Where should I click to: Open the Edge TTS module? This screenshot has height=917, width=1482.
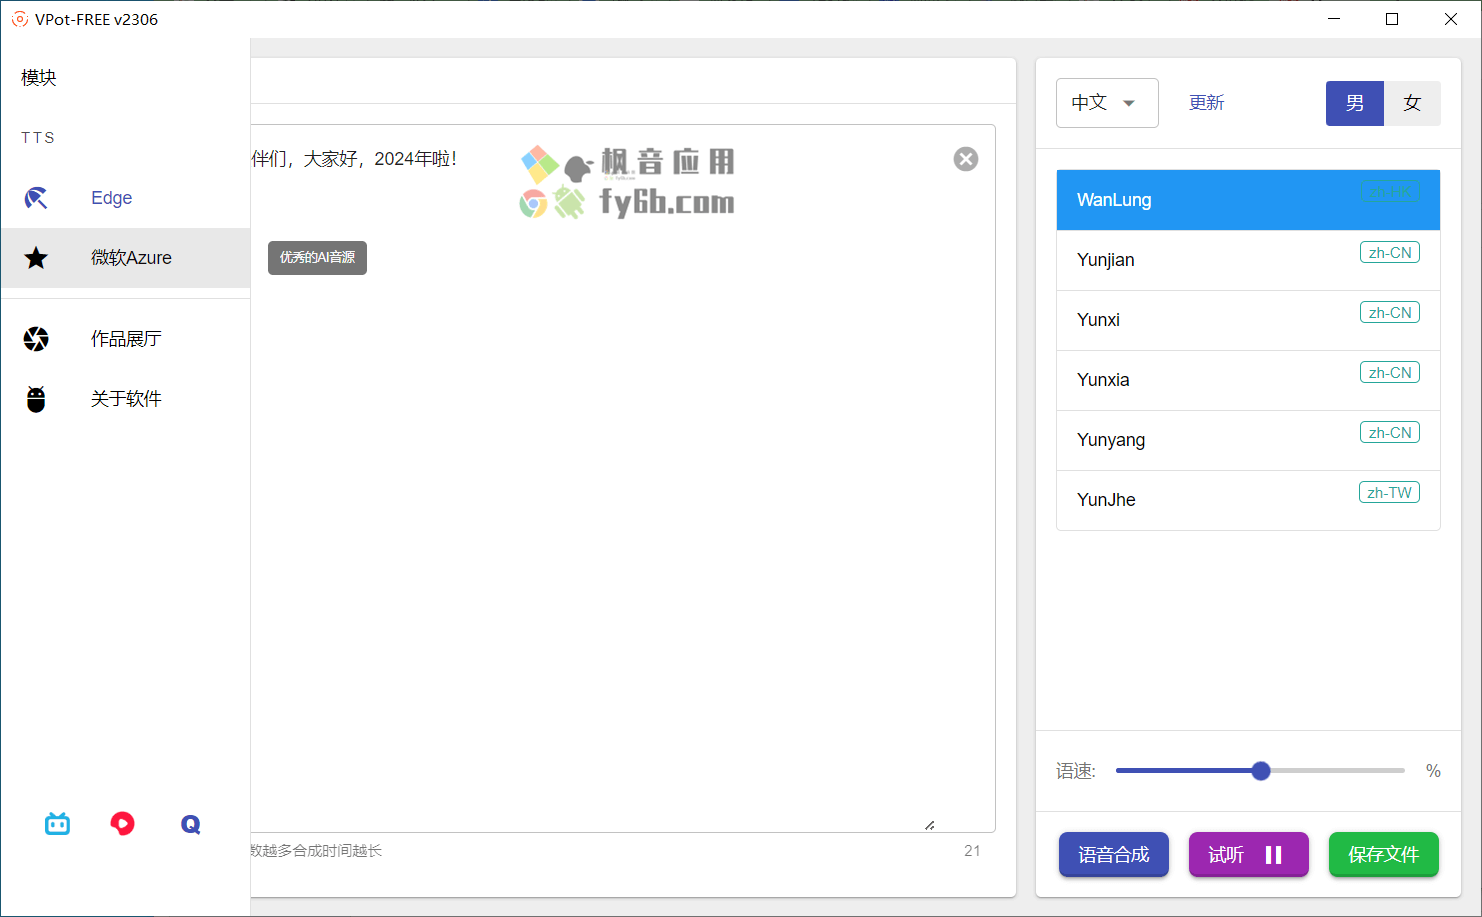tap(125, 198)
